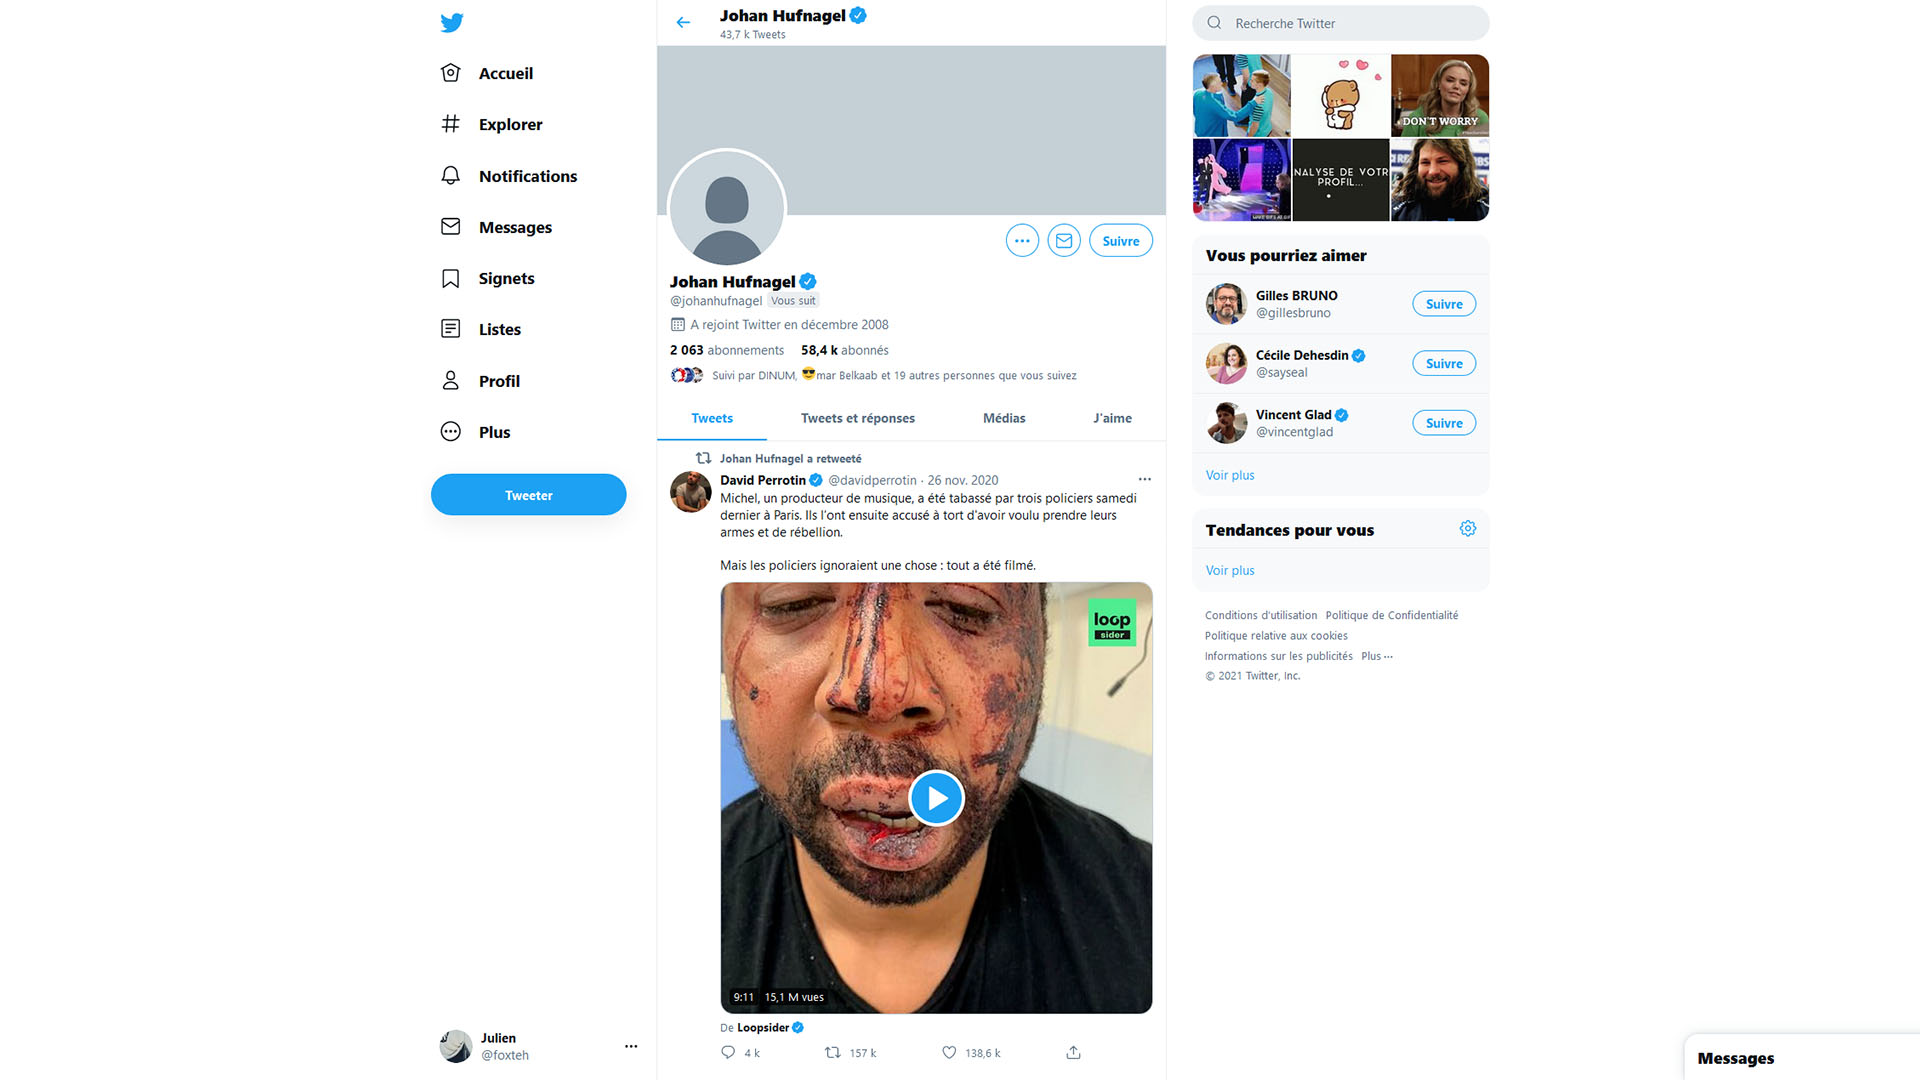Click the Twitter bird logo
Image resolution: width=1920 pixels, height=1080 pixels.
452,22
